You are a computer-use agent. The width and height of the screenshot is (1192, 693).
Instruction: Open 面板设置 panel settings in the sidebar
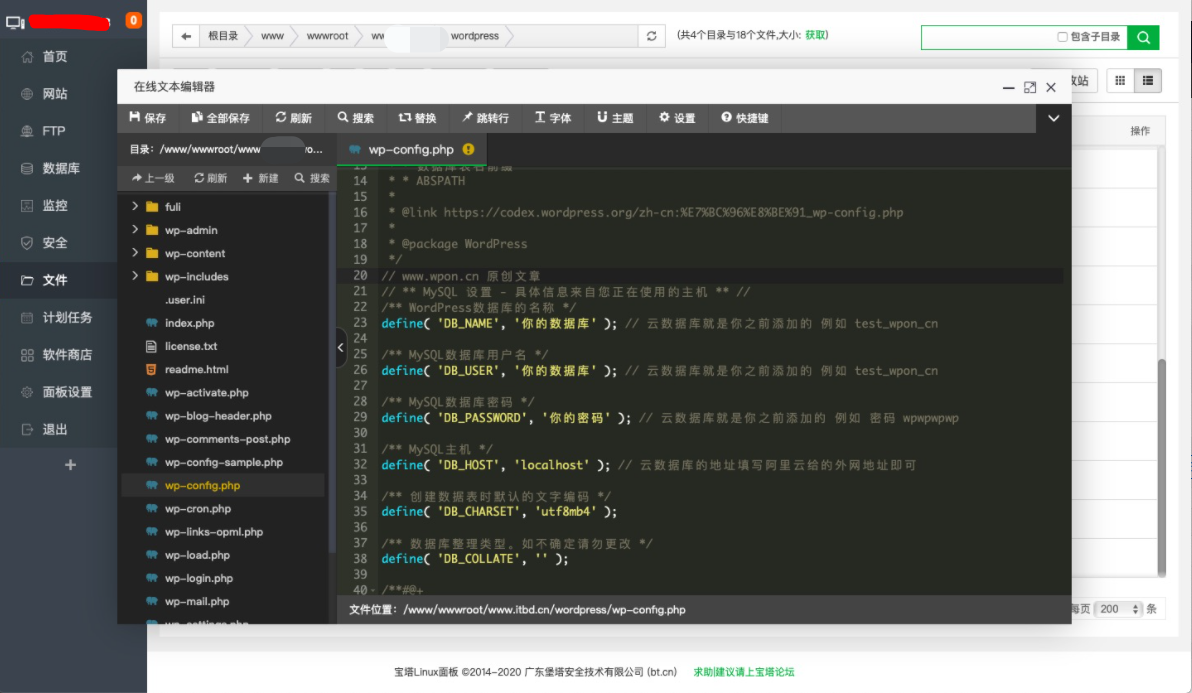point(67,391)
